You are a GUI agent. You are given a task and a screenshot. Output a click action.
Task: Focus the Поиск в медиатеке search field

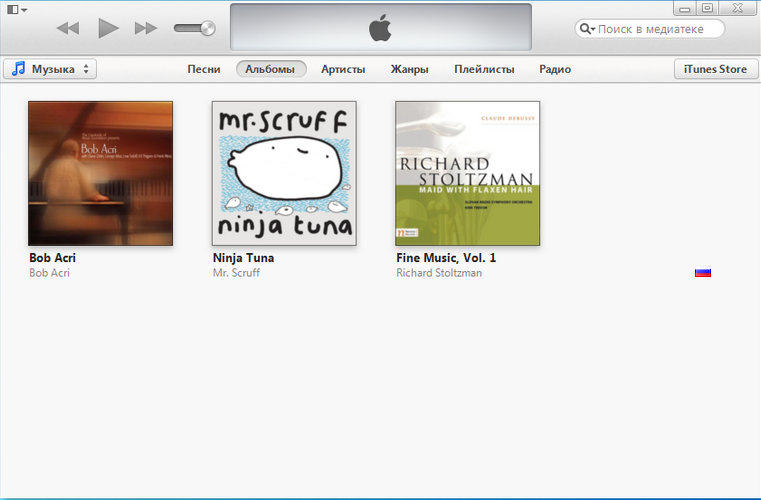point(650,29)
